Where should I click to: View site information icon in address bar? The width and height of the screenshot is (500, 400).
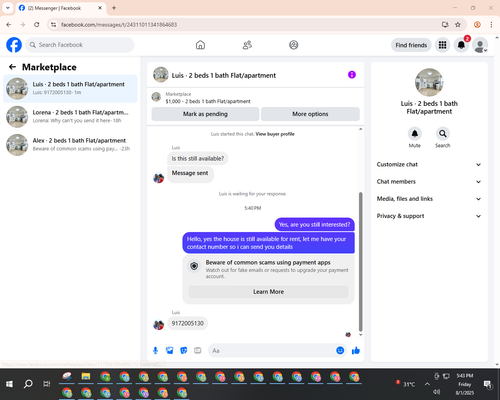coord(53,25)
